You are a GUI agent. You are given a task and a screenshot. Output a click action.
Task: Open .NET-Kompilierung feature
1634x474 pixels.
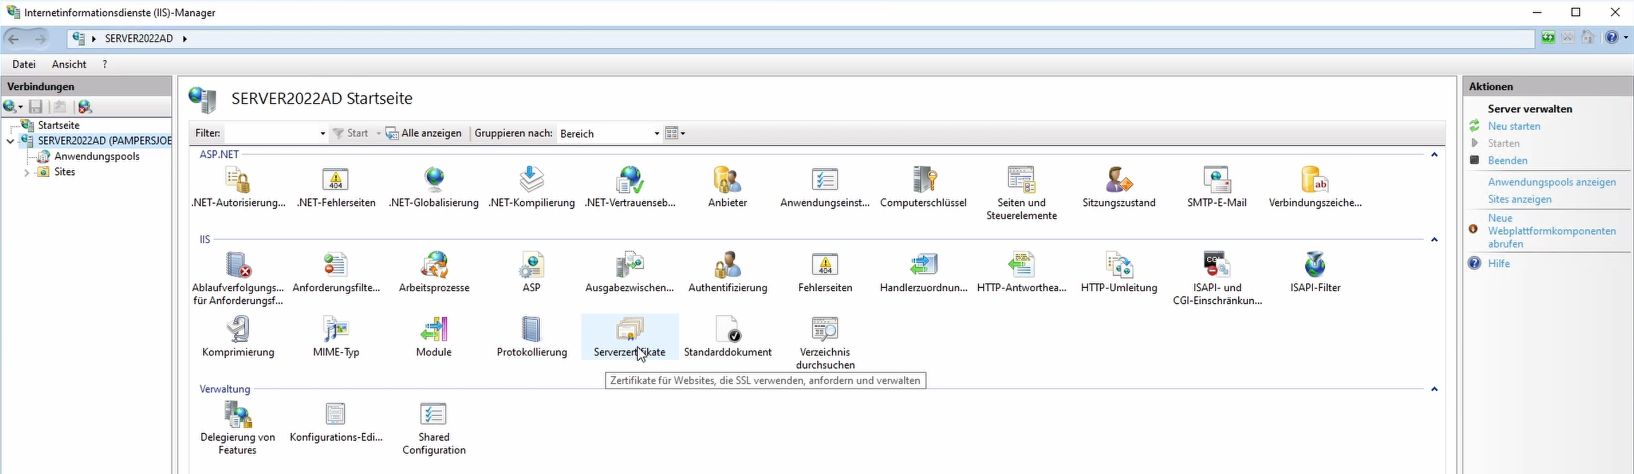coord(532,187)
